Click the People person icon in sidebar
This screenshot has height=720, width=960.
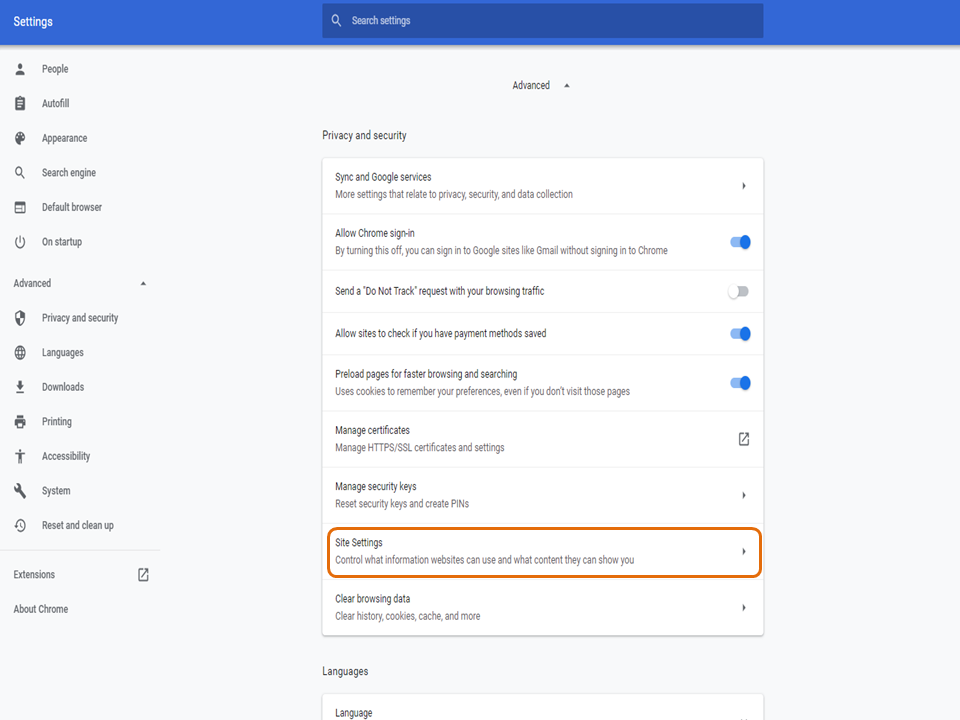point(20,69)
